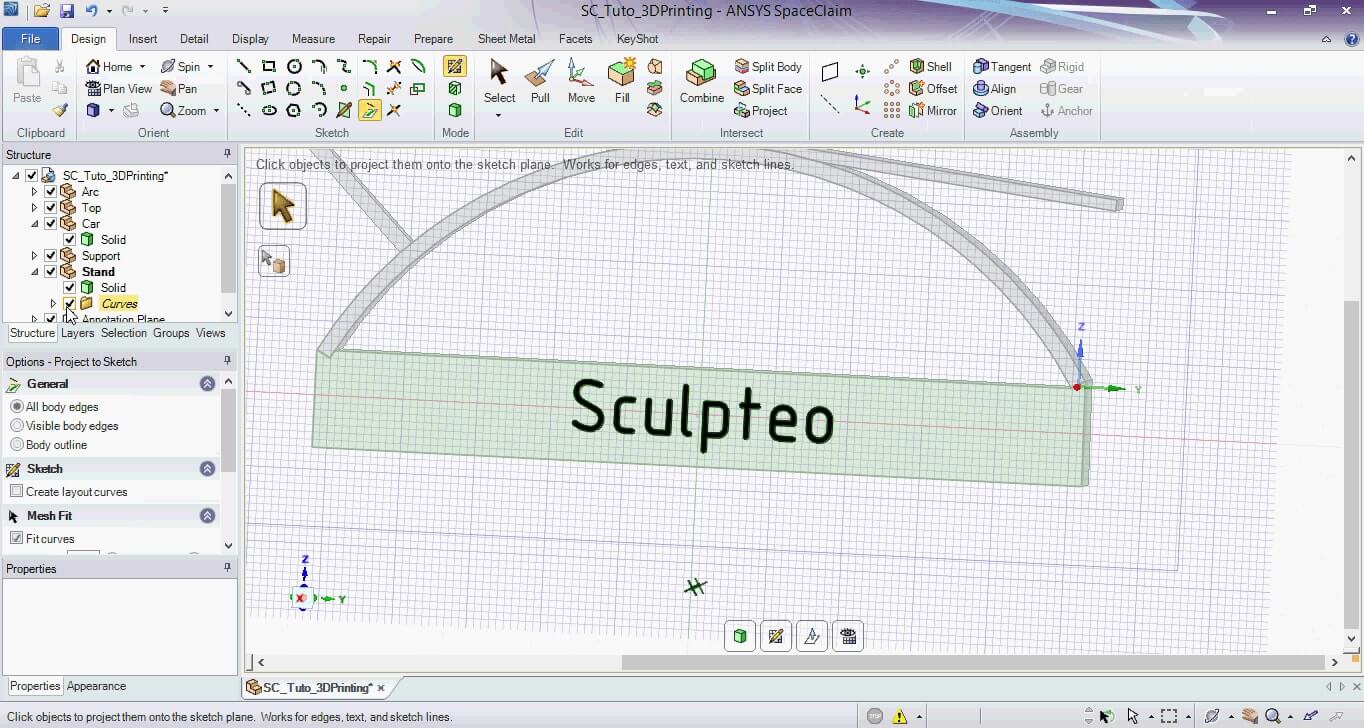Choose the Split Body tool

tap(768, 66)
